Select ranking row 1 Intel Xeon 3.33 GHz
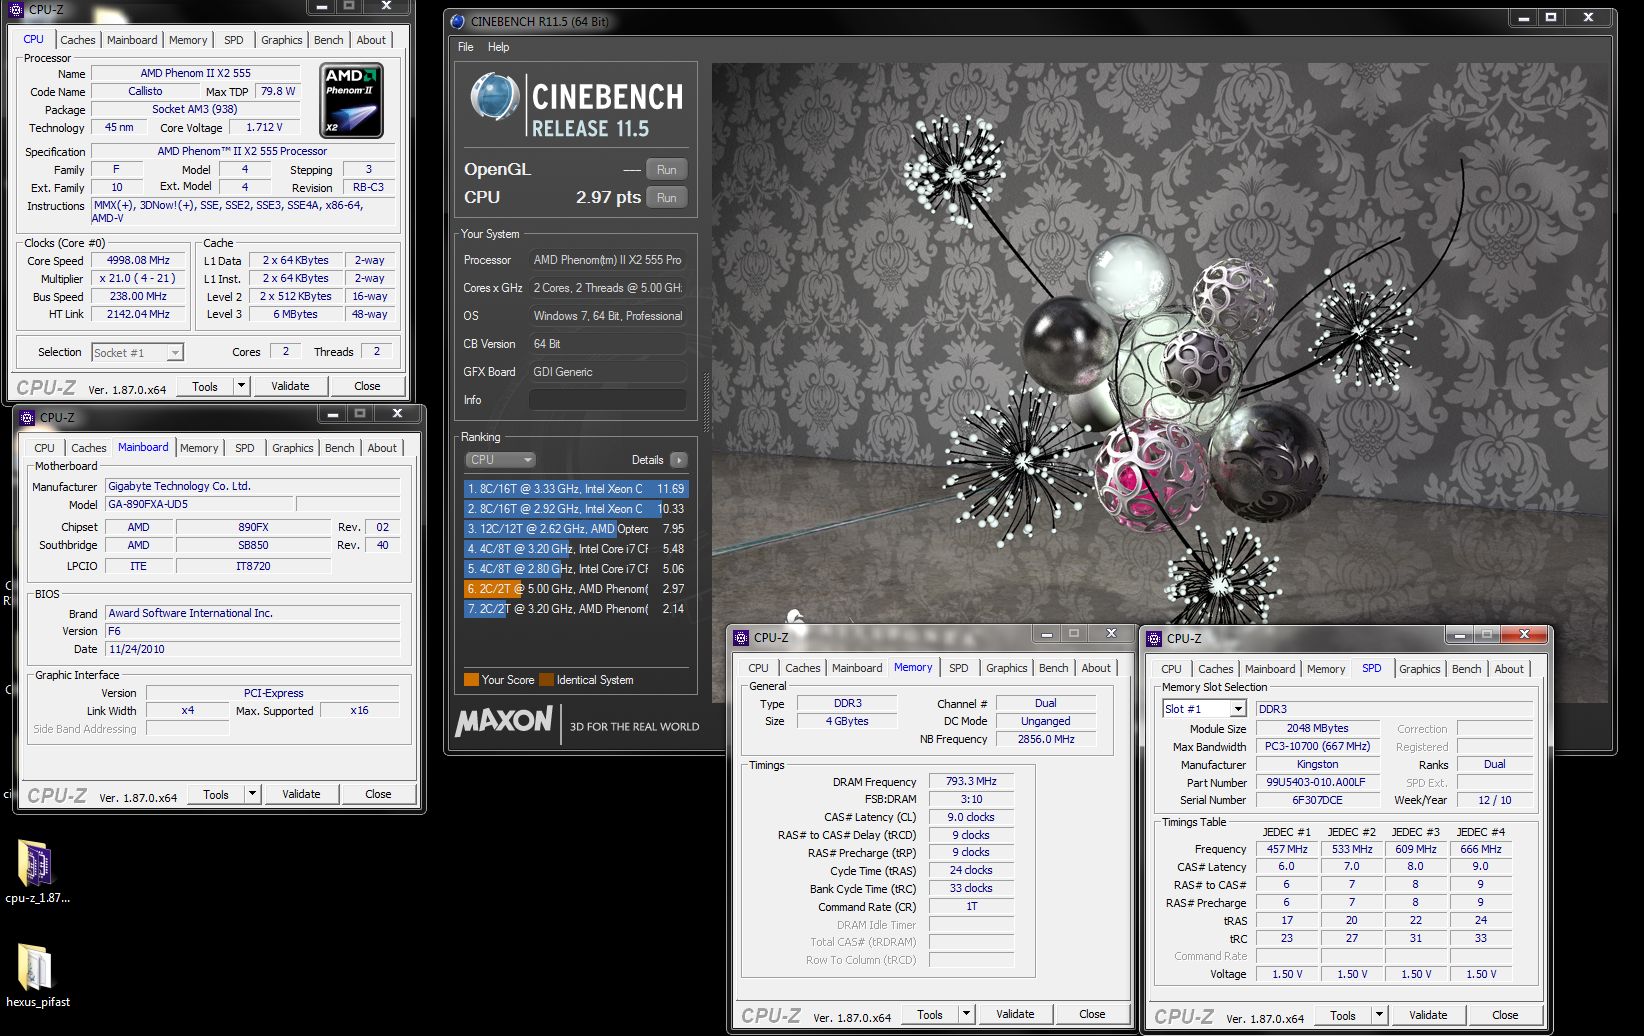The image size is (1644, 1036). click(x=576, y=489)
